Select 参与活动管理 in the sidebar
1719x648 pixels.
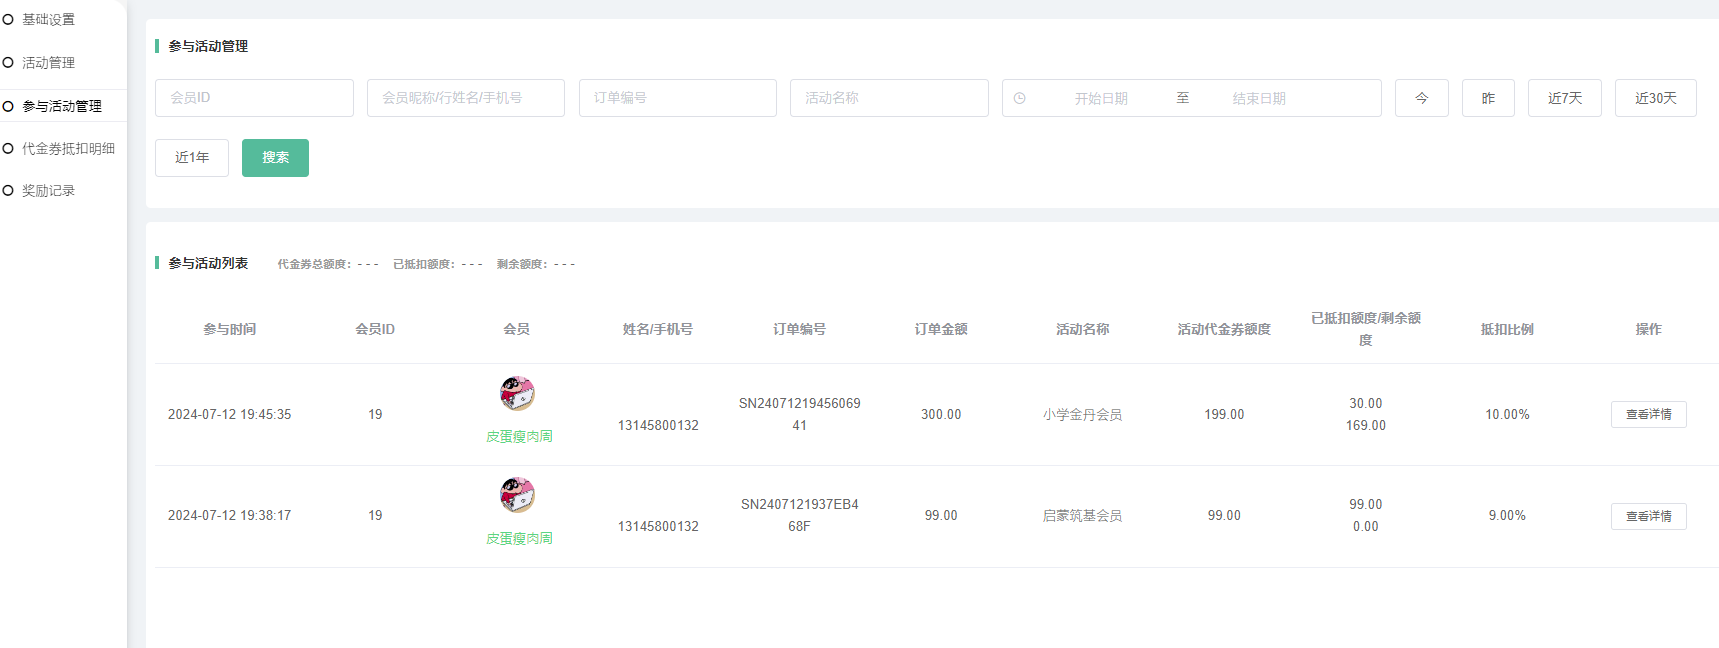[61, 106]
